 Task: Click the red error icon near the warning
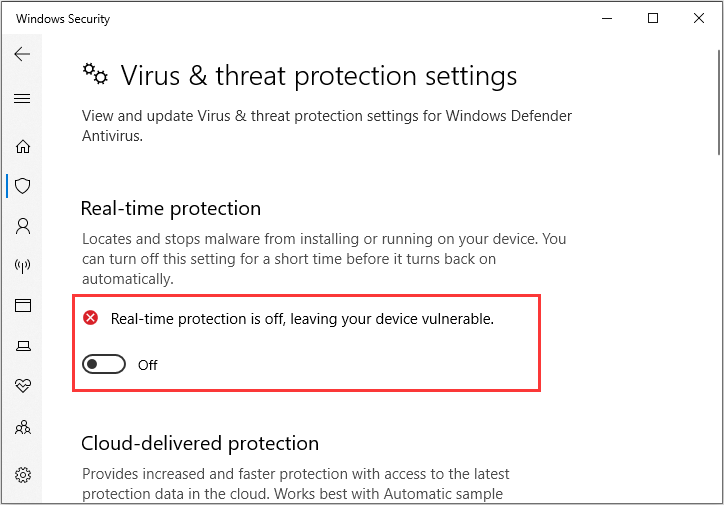click(90, 318)
